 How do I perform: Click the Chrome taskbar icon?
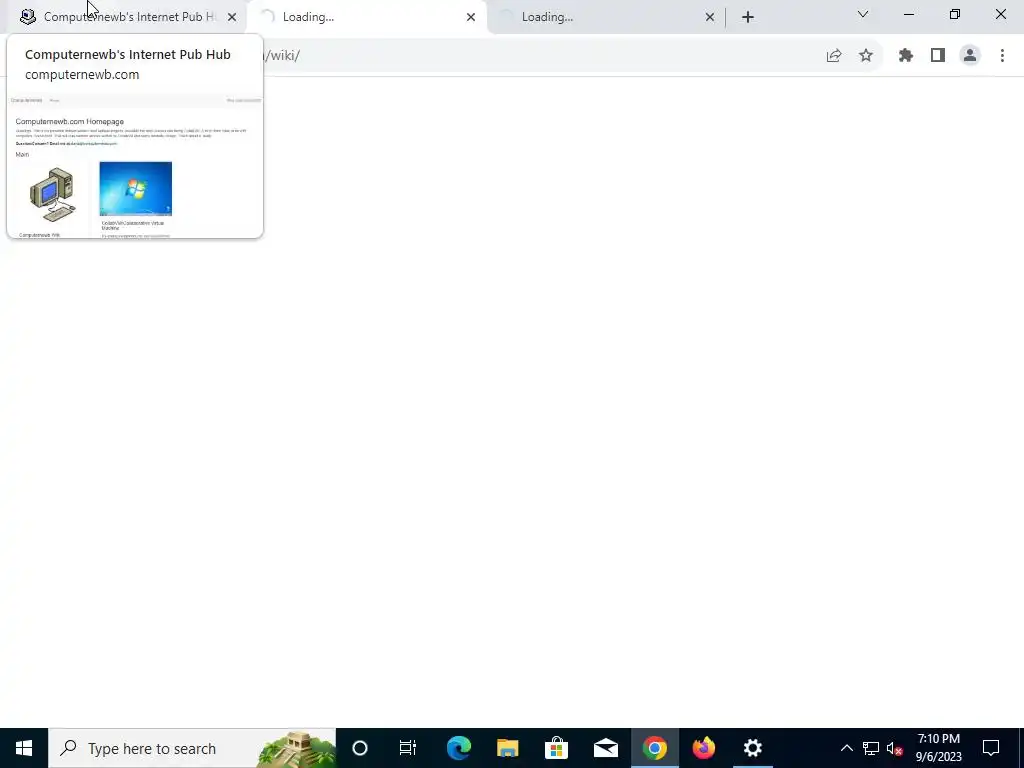click(654, 748)
